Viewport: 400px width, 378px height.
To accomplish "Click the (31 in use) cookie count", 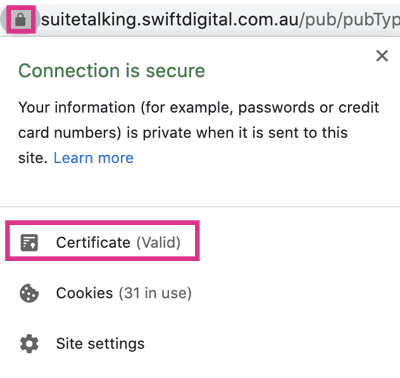I will [x=155, y=293].
